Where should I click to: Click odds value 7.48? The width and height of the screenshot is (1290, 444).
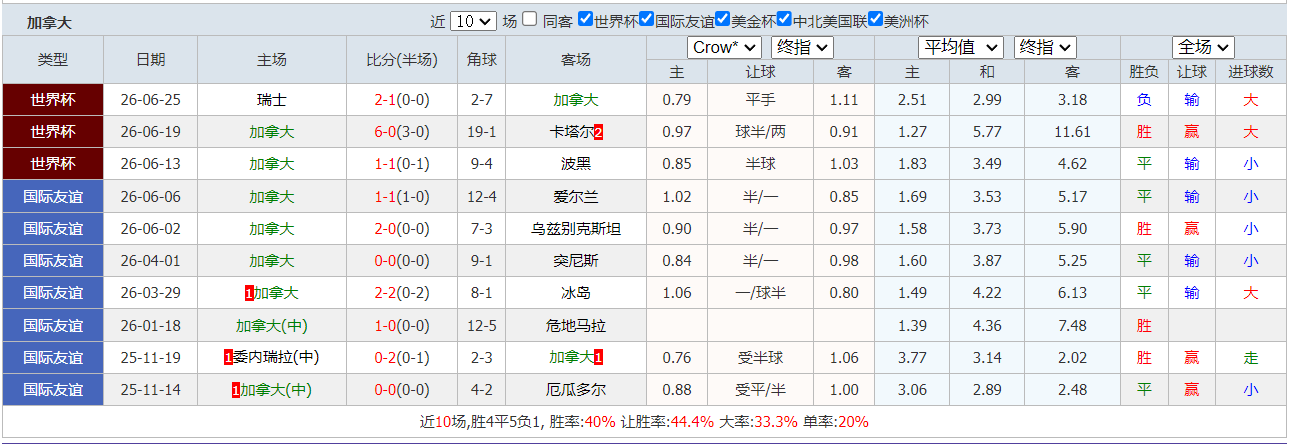(x=1072, y=325)
